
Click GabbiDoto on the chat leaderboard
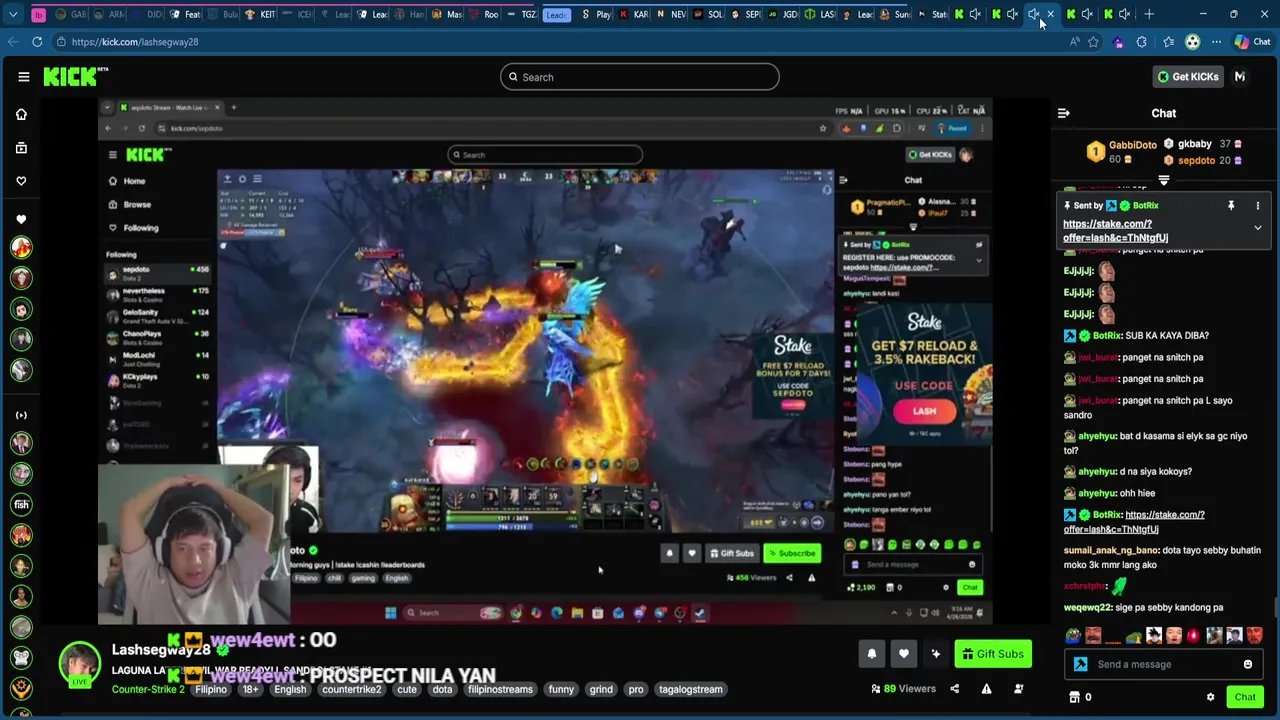pyautogui.click(x=1132, y=145)
